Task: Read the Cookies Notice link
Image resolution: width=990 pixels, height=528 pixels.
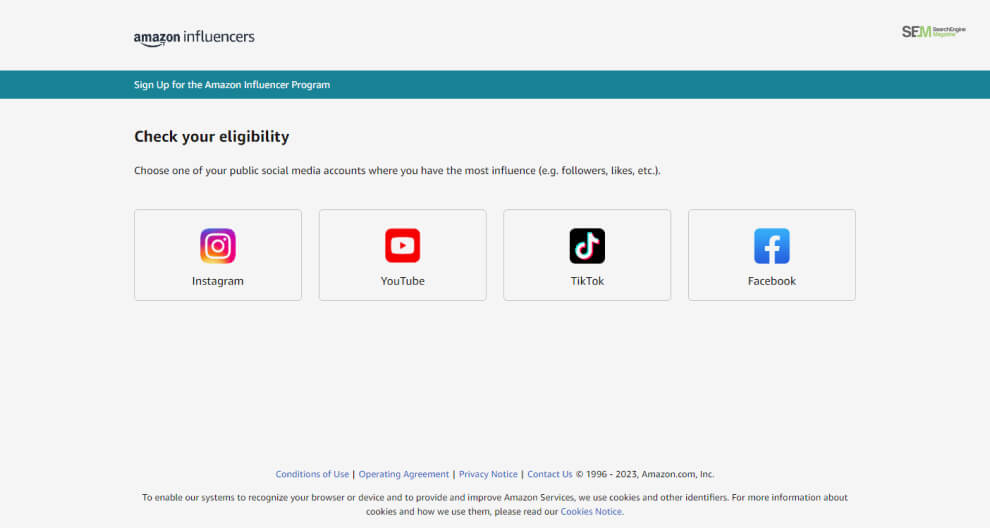Action: point(592,512)
